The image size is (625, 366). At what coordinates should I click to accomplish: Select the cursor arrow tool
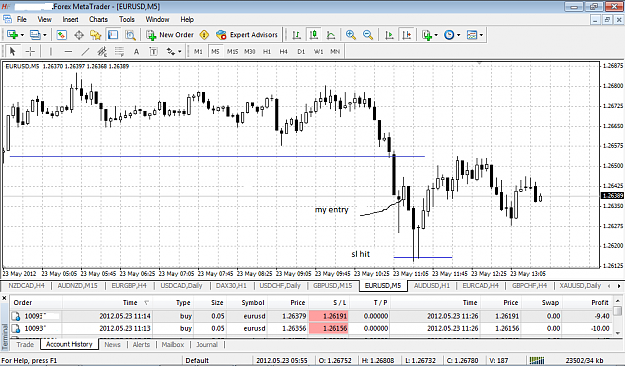12,51
